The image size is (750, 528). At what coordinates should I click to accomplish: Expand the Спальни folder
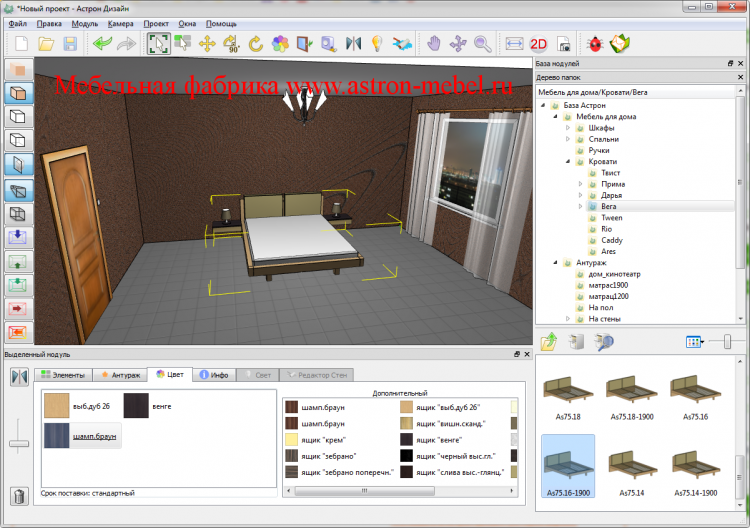(x=568, y=139)
